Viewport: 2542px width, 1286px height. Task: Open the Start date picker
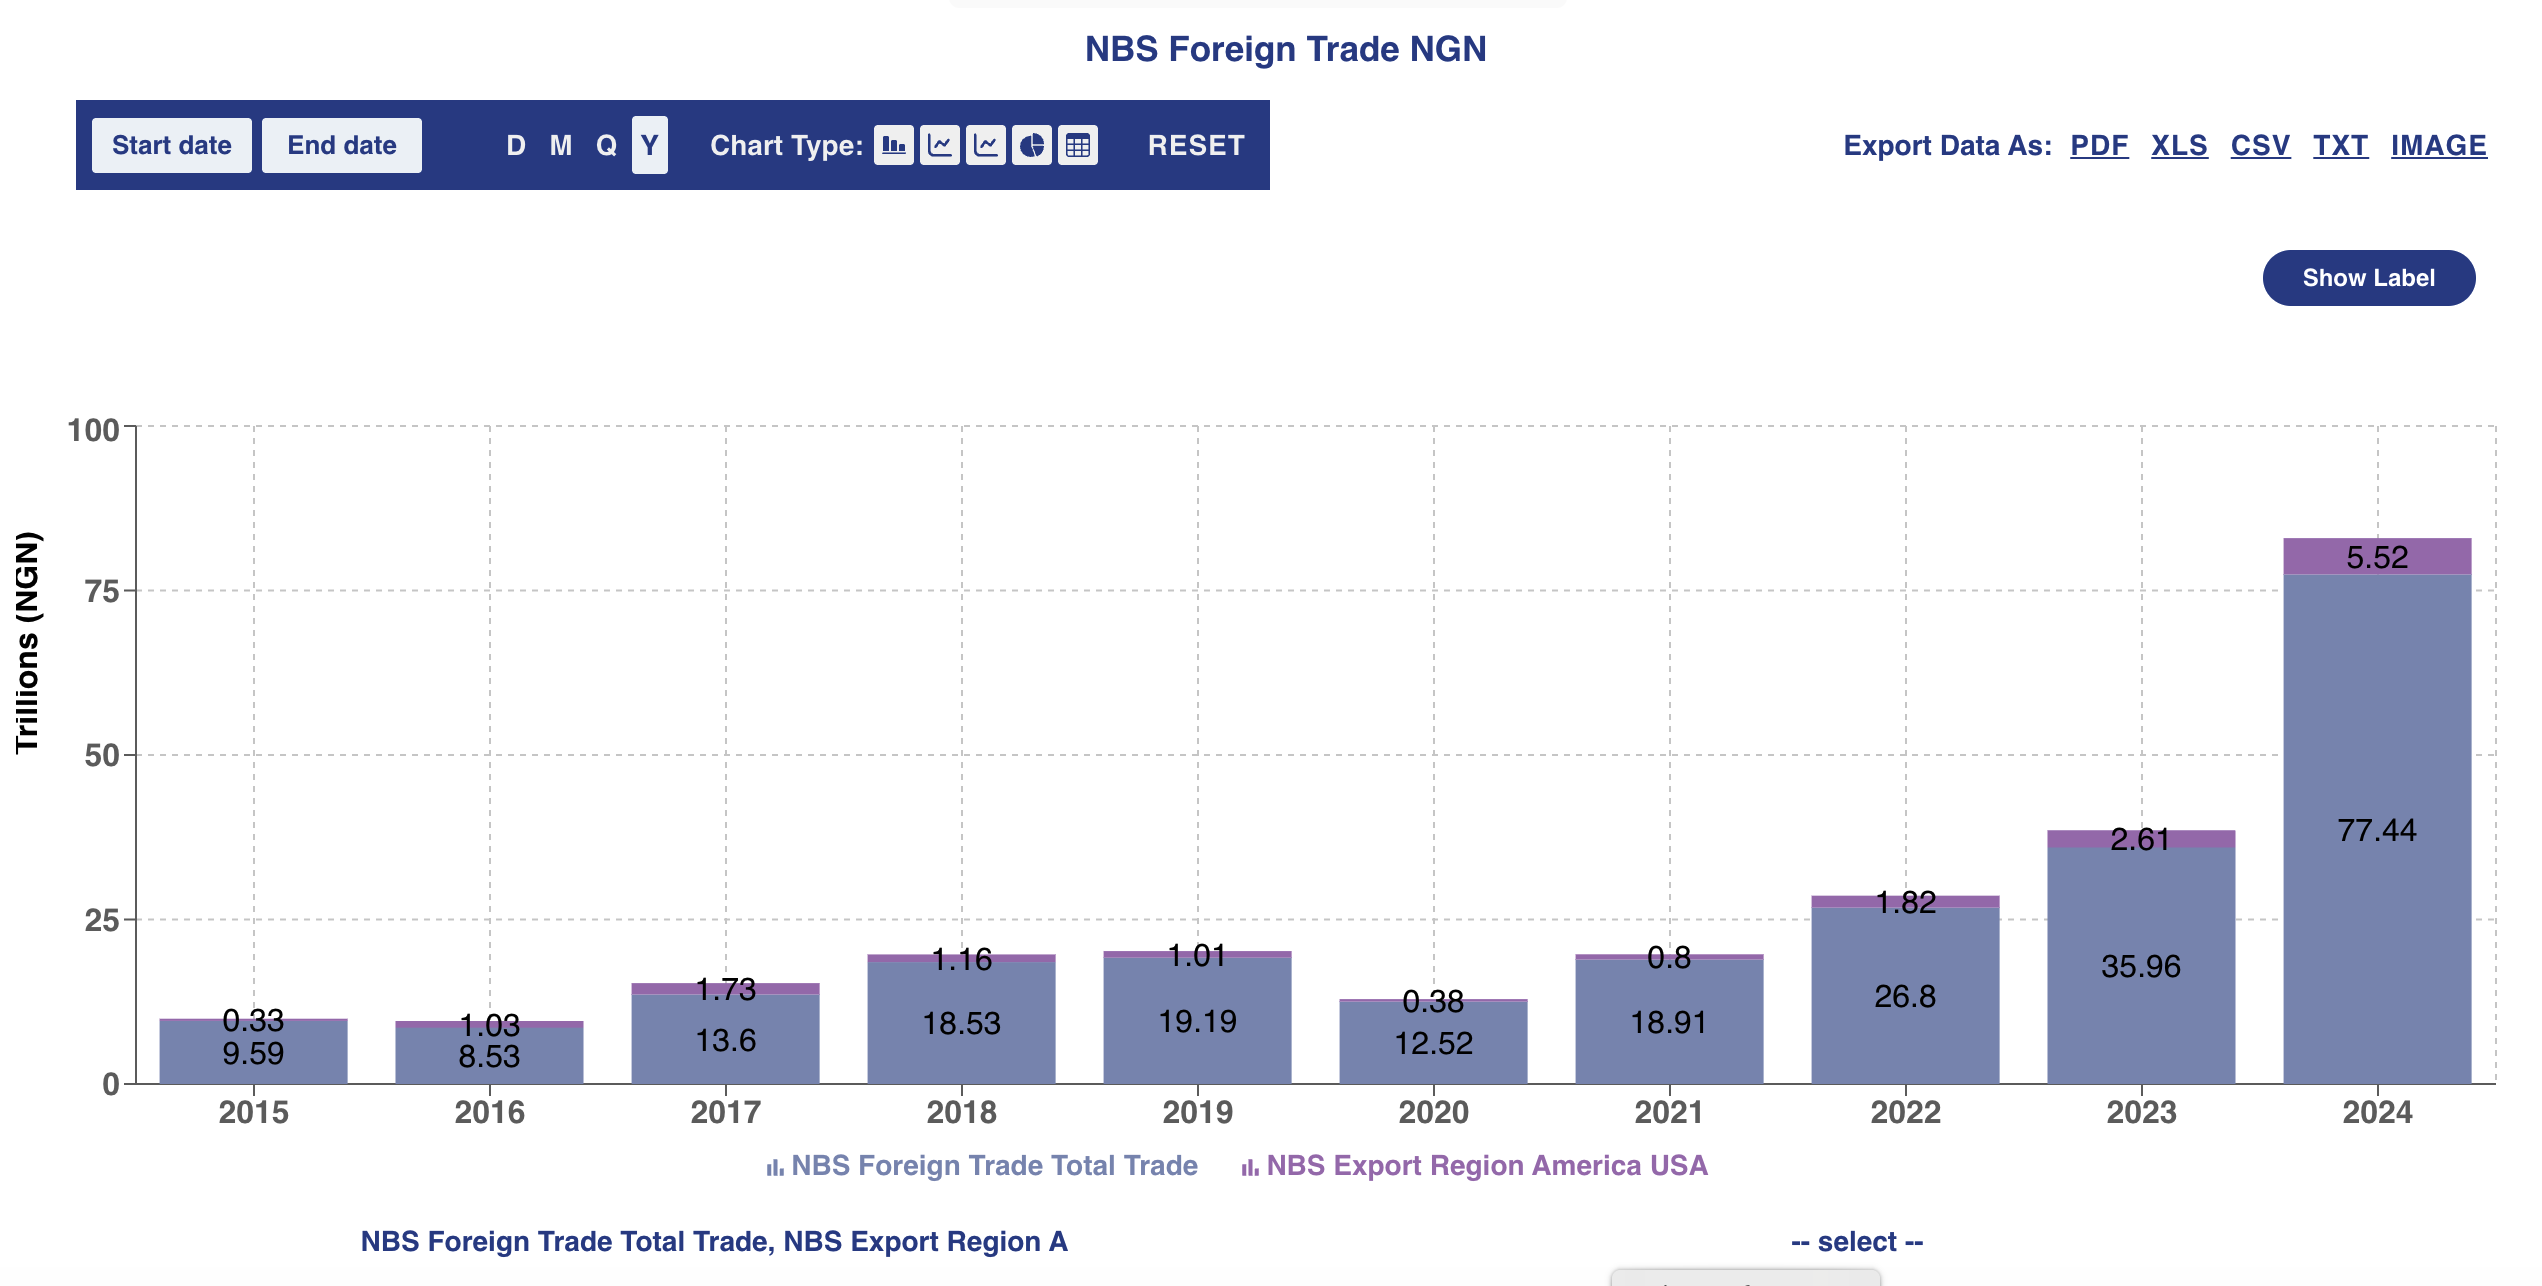coord(171,146)
